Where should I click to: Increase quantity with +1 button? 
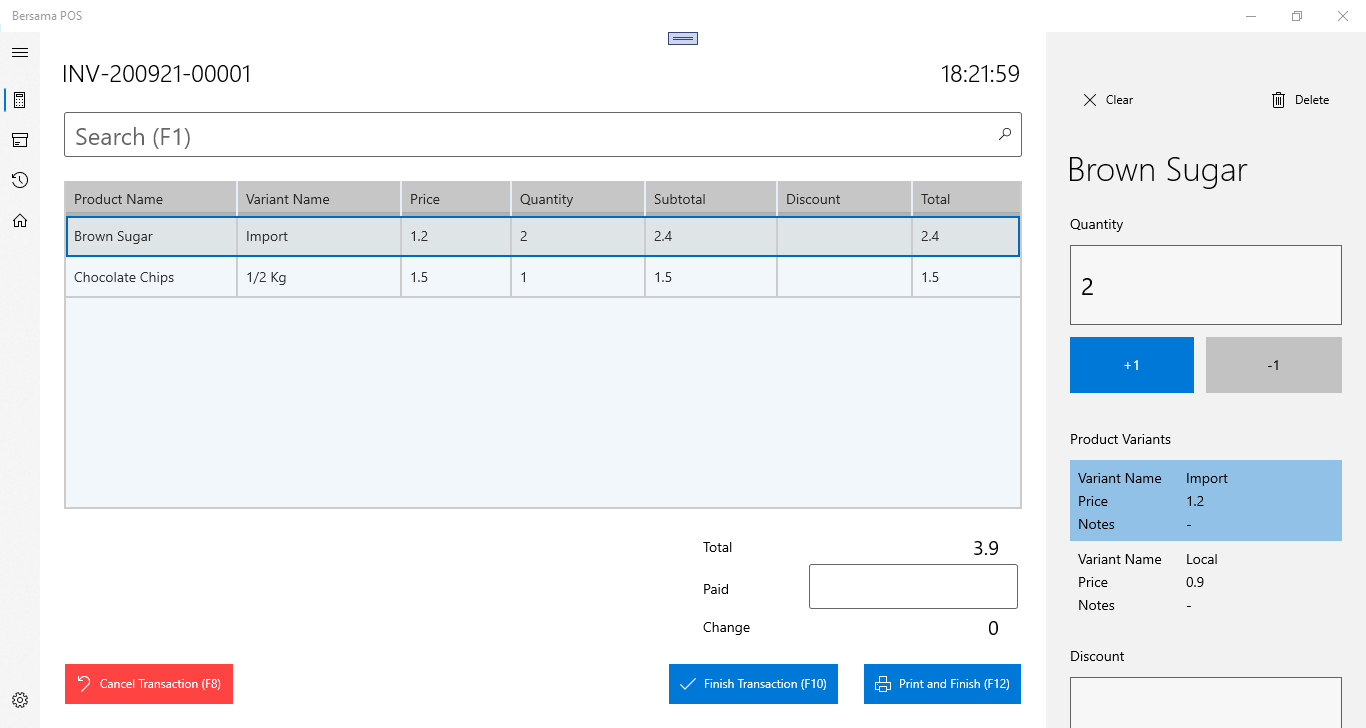(1131, 365)
